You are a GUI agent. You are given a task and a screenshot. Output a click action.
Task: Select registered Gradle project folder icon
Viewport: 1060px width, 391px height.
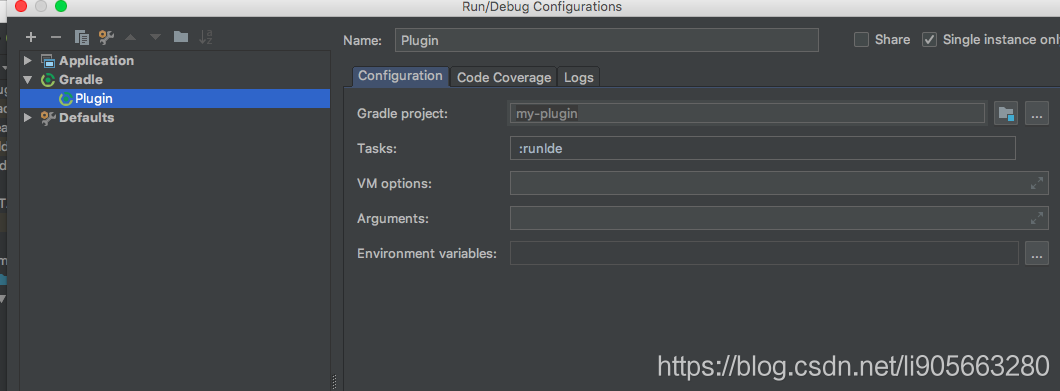tap(1005, 113)
